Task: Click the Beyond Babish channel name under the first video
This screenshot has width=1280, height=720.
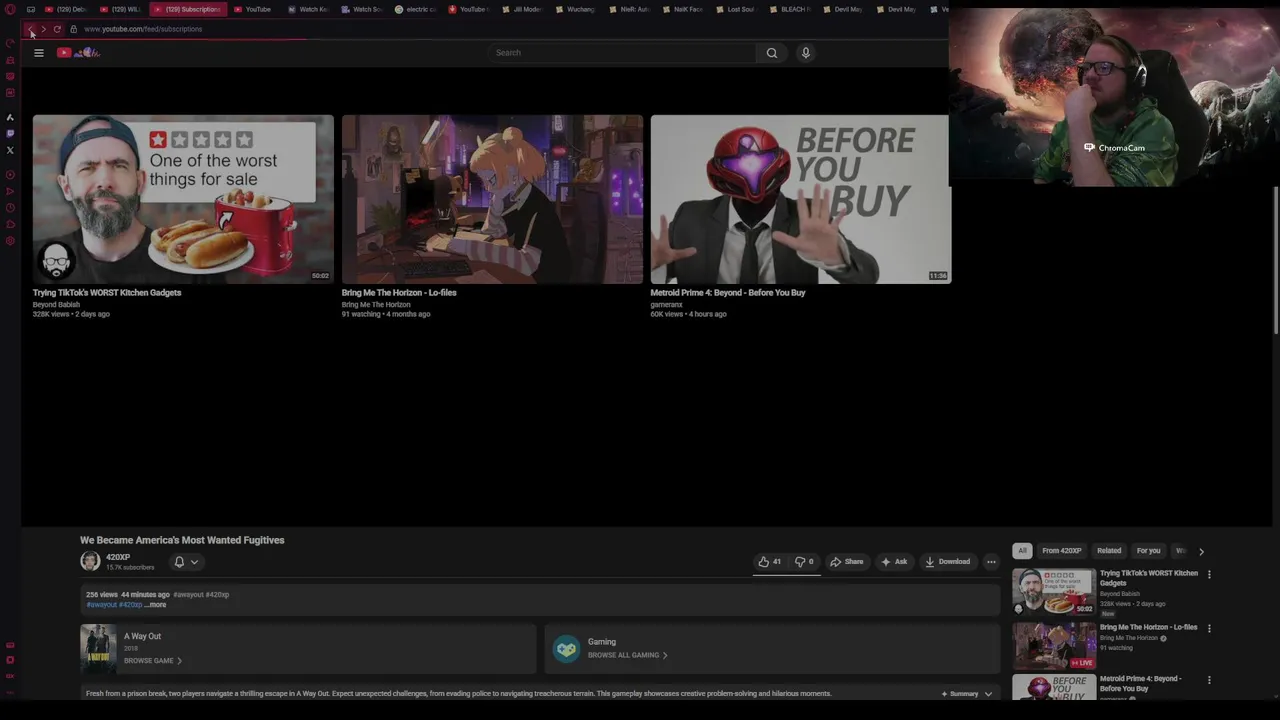Action: point(56,304)
